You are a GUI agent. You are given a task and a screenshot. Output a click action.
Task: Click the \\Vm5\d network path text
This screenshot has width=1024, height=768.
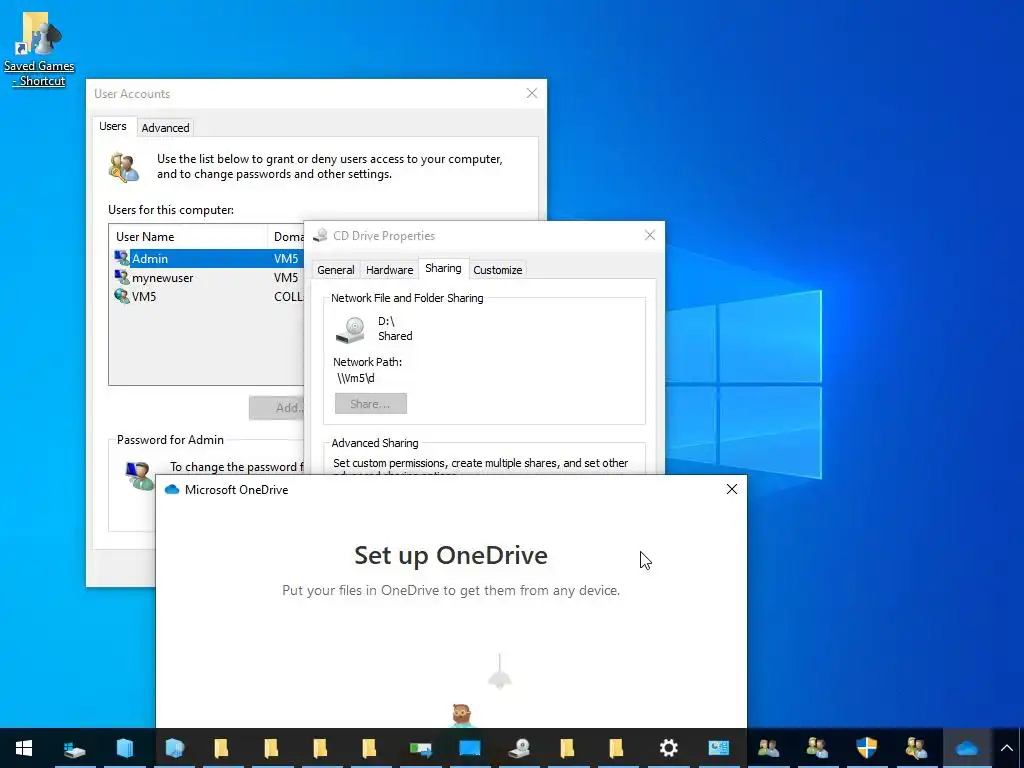pos(356,377)
